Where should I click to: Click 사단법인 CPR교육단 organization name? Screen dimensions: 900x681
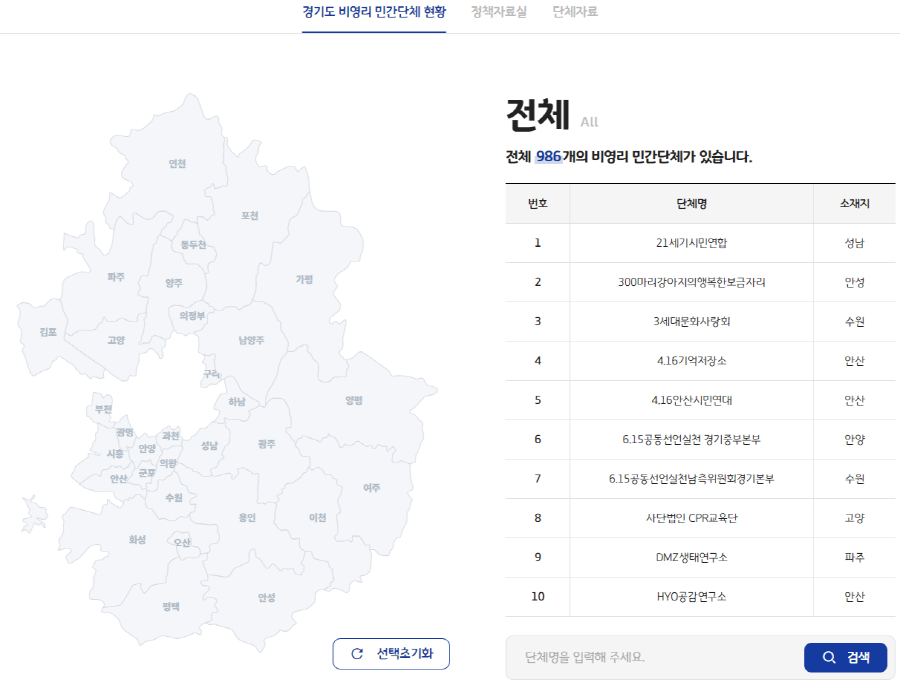(x=691, y=518)
